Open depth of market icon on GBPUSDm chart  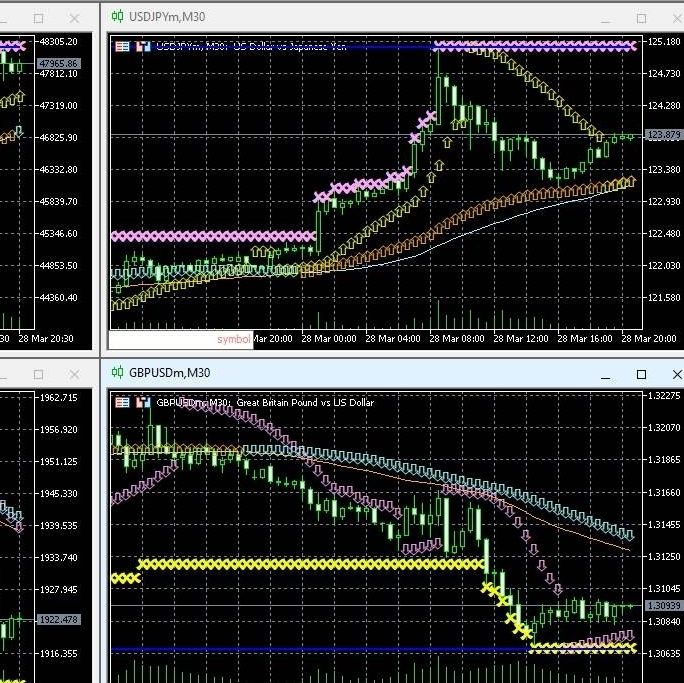[x=143, y=402]
